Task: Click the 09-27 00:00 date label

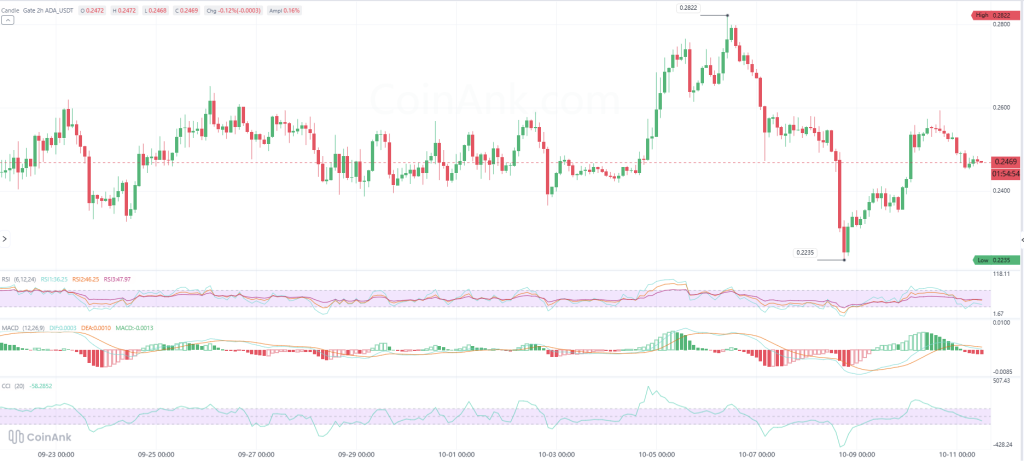Action: pyautogui.click(x=255, y=453)
